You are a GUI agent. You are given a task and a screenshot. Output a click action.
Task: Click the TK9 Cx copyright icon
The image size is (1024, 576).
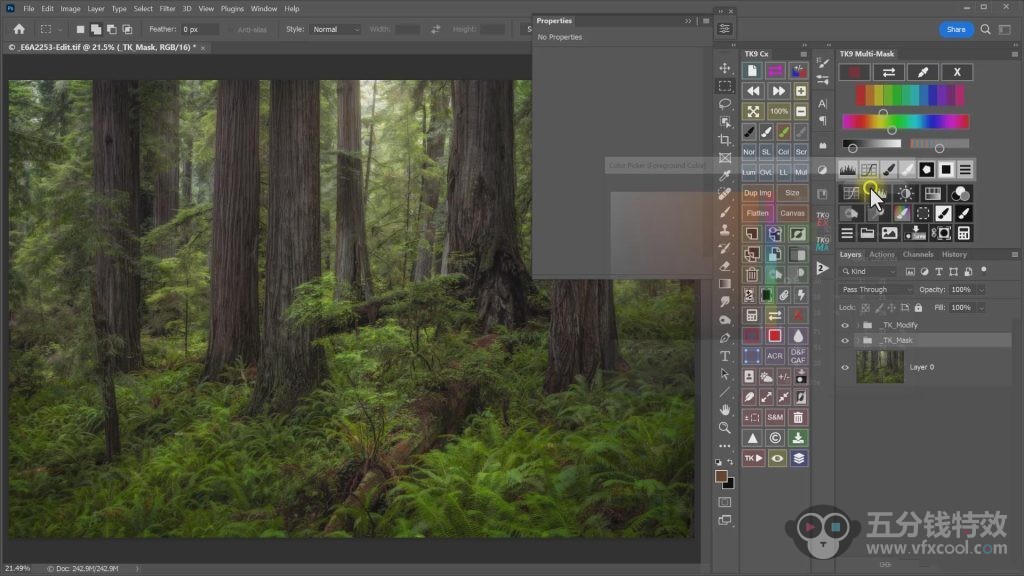(775, 438)
